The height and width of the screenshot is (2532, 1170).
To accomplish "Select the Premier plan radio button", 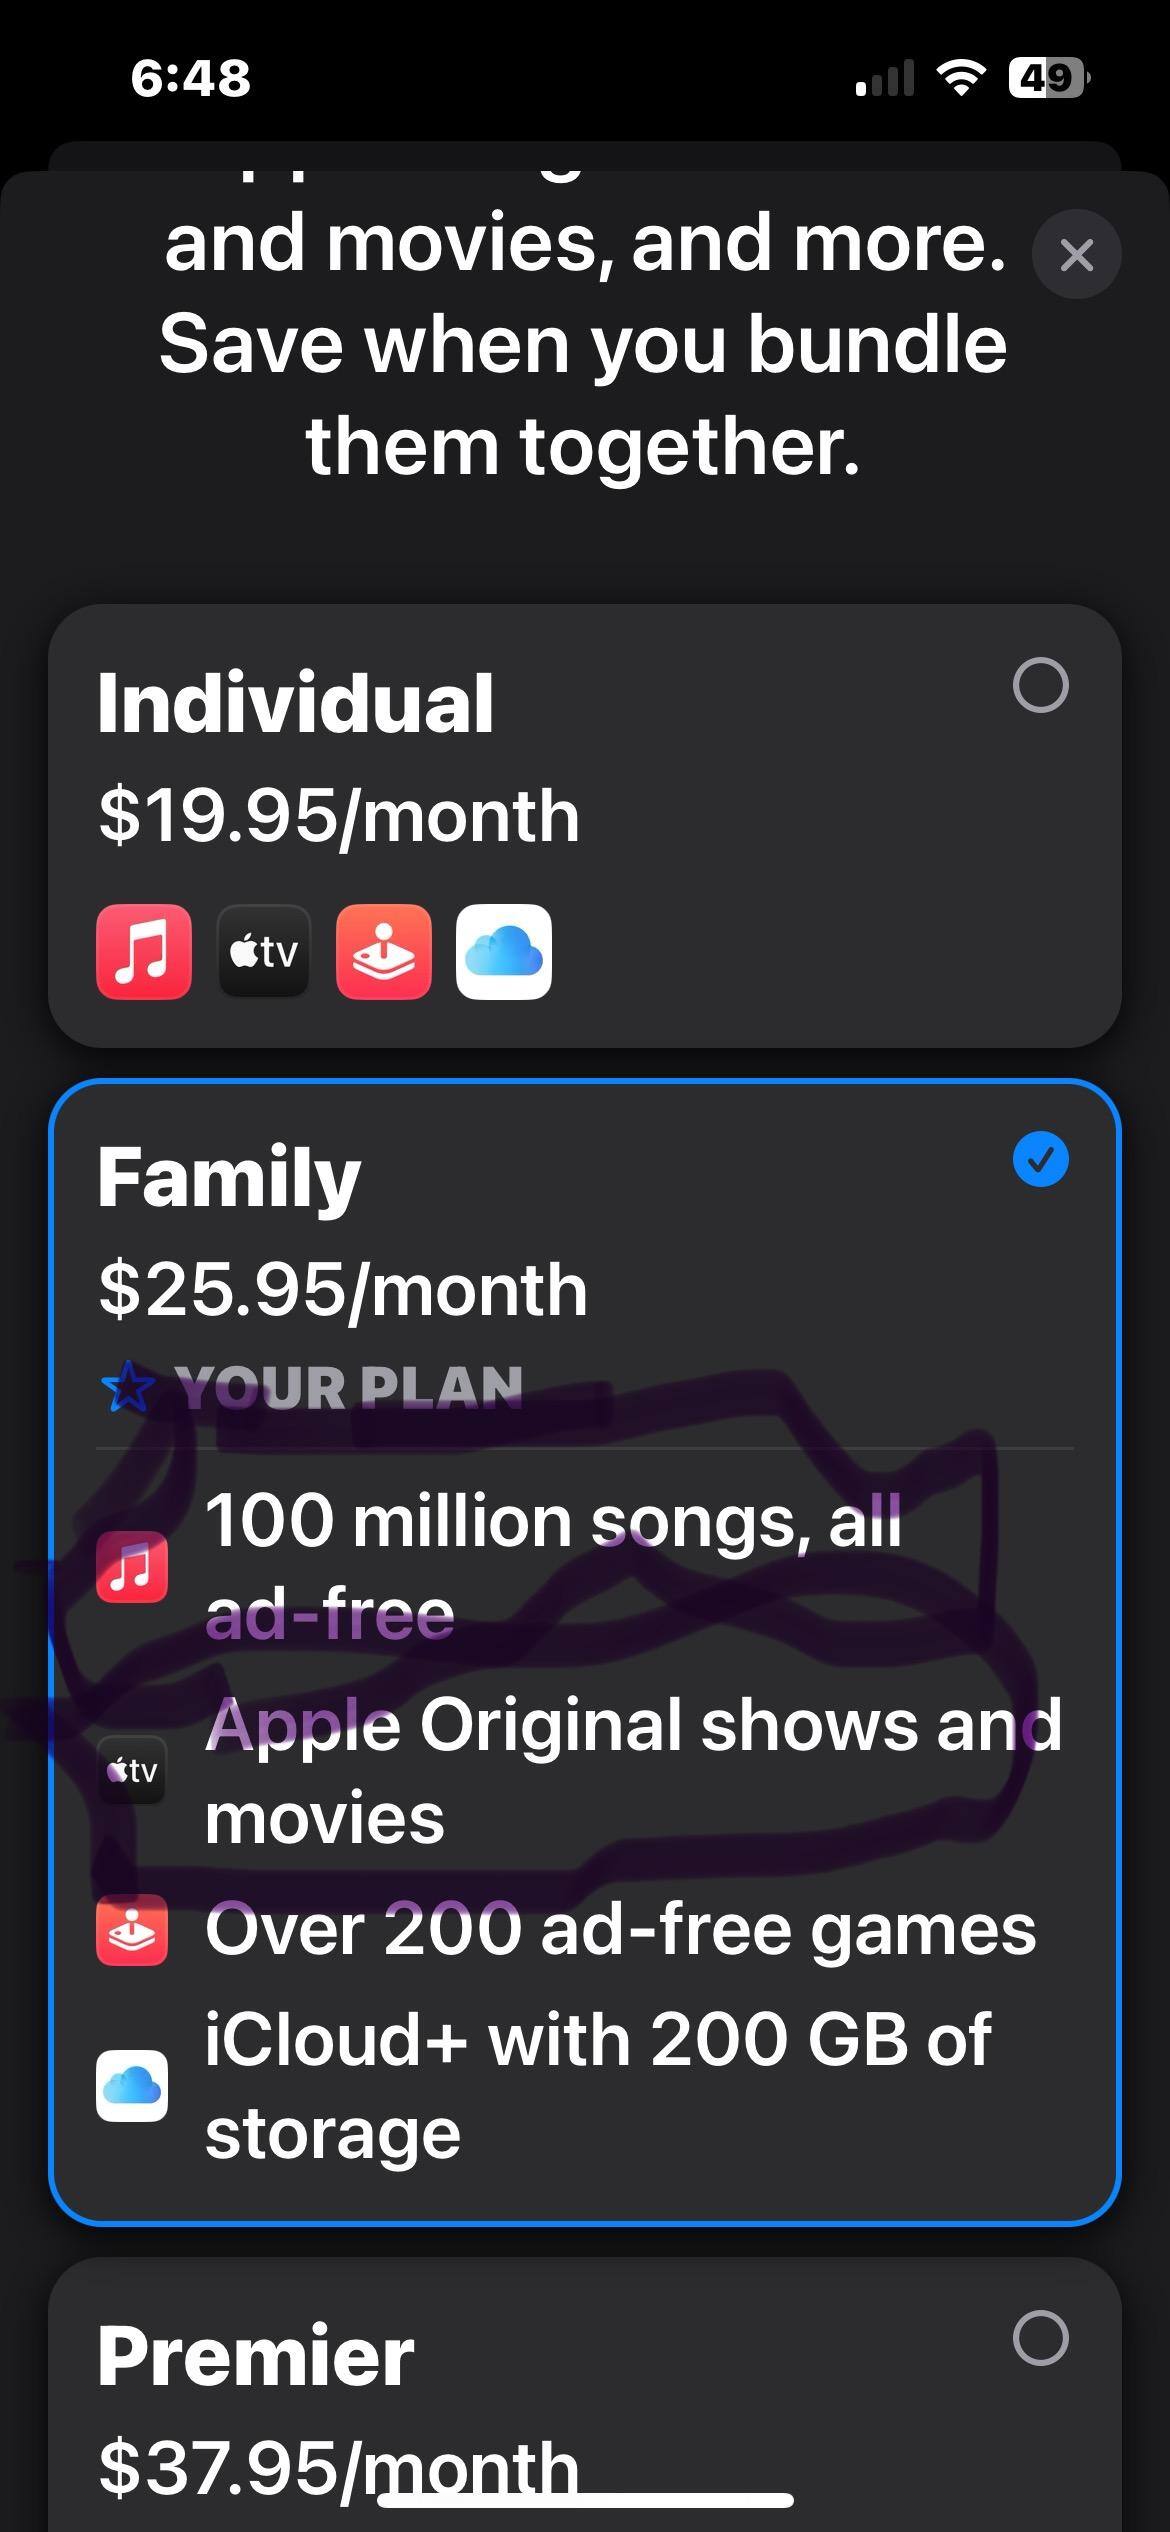I will 1040,2338.
